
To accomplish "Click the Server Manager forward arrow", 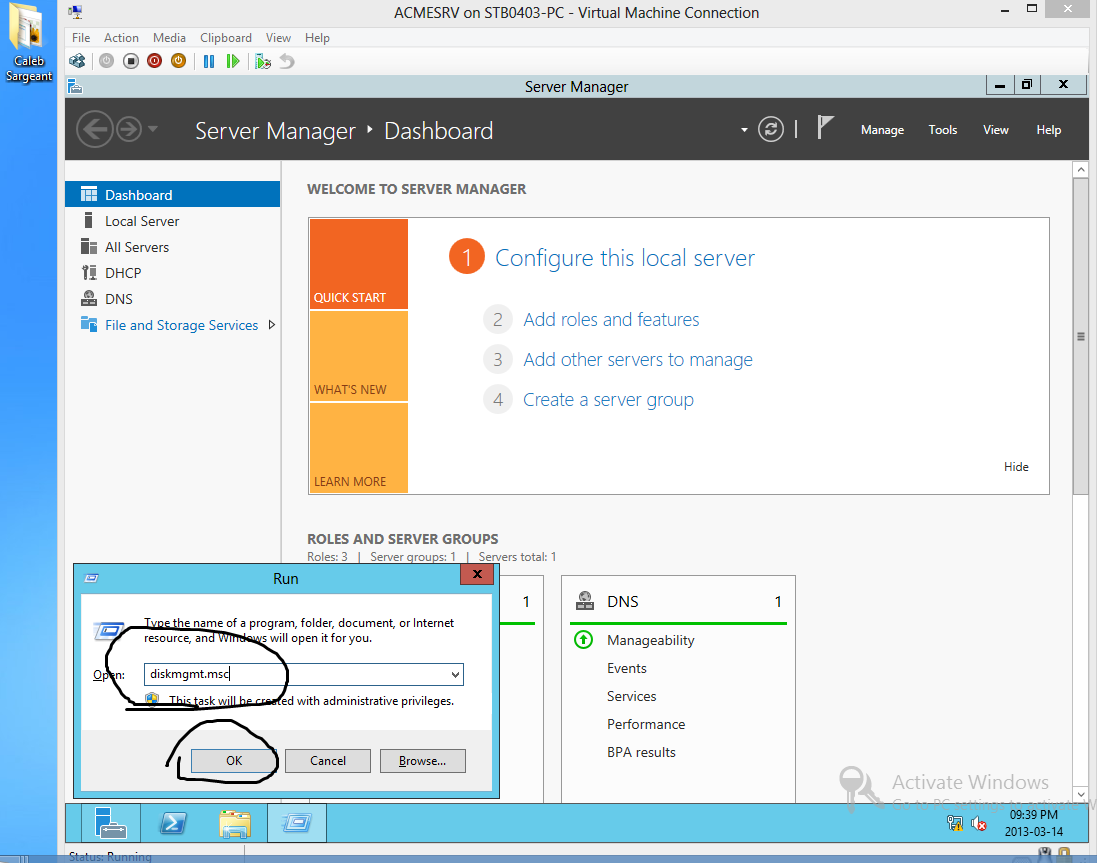I will (129, 129).
